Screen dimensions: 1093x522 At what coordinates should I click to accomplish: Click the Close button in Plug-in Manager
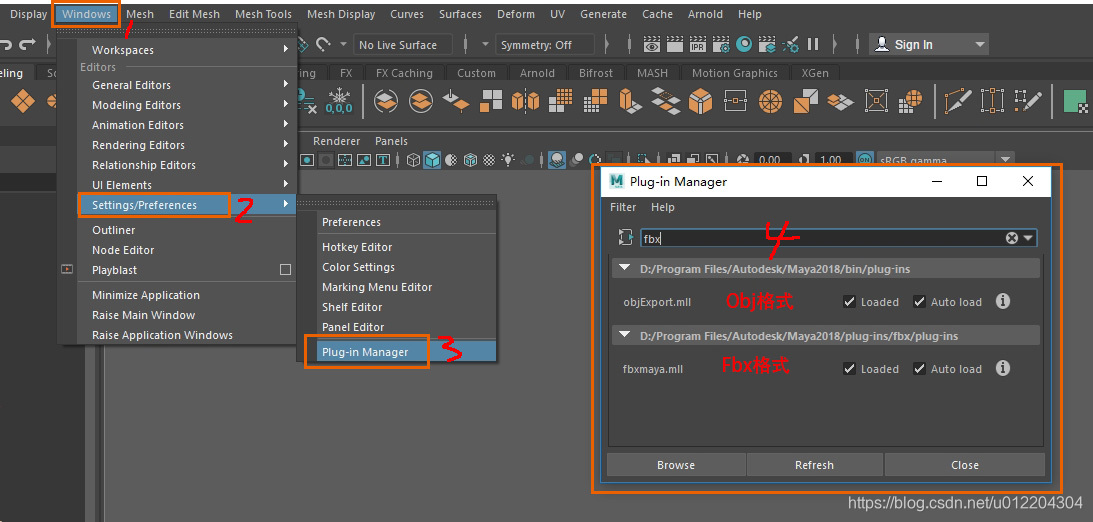click(965, 465)
